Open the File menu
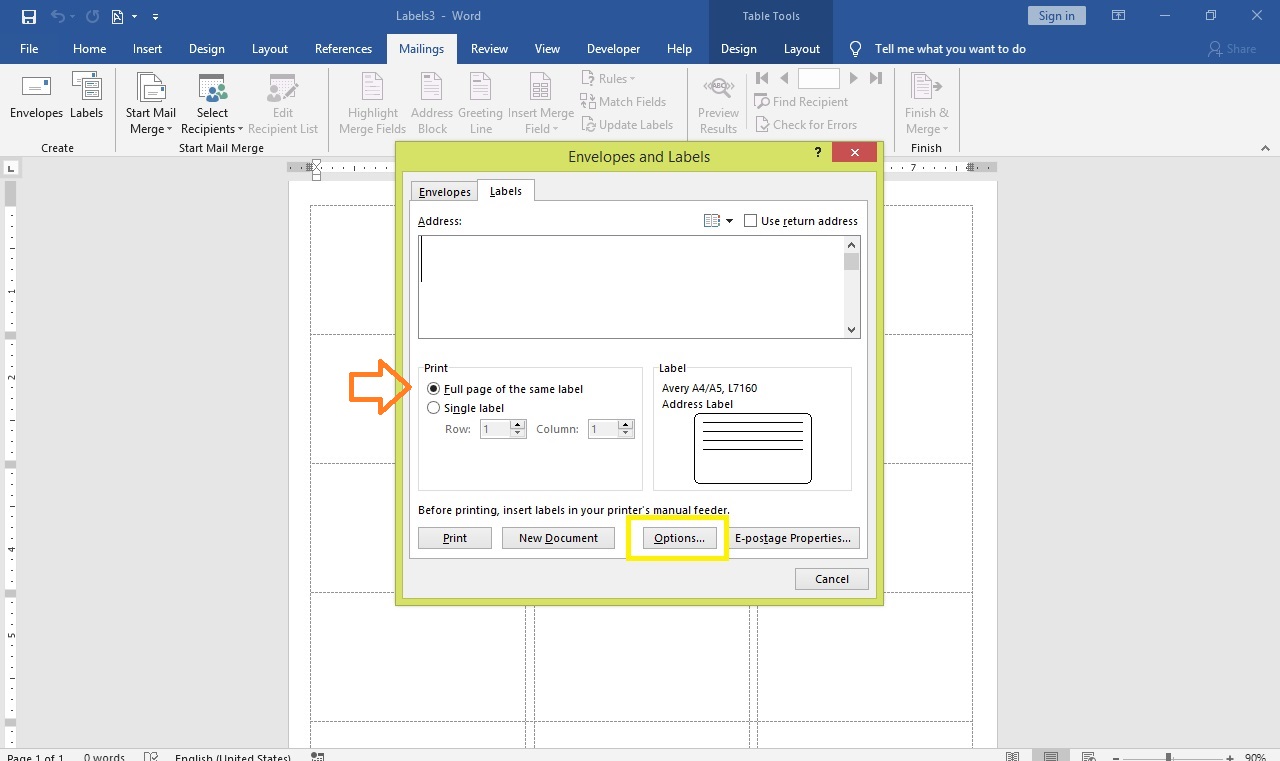This screenshot has width=1280, height=761. [x=29, y=48]
